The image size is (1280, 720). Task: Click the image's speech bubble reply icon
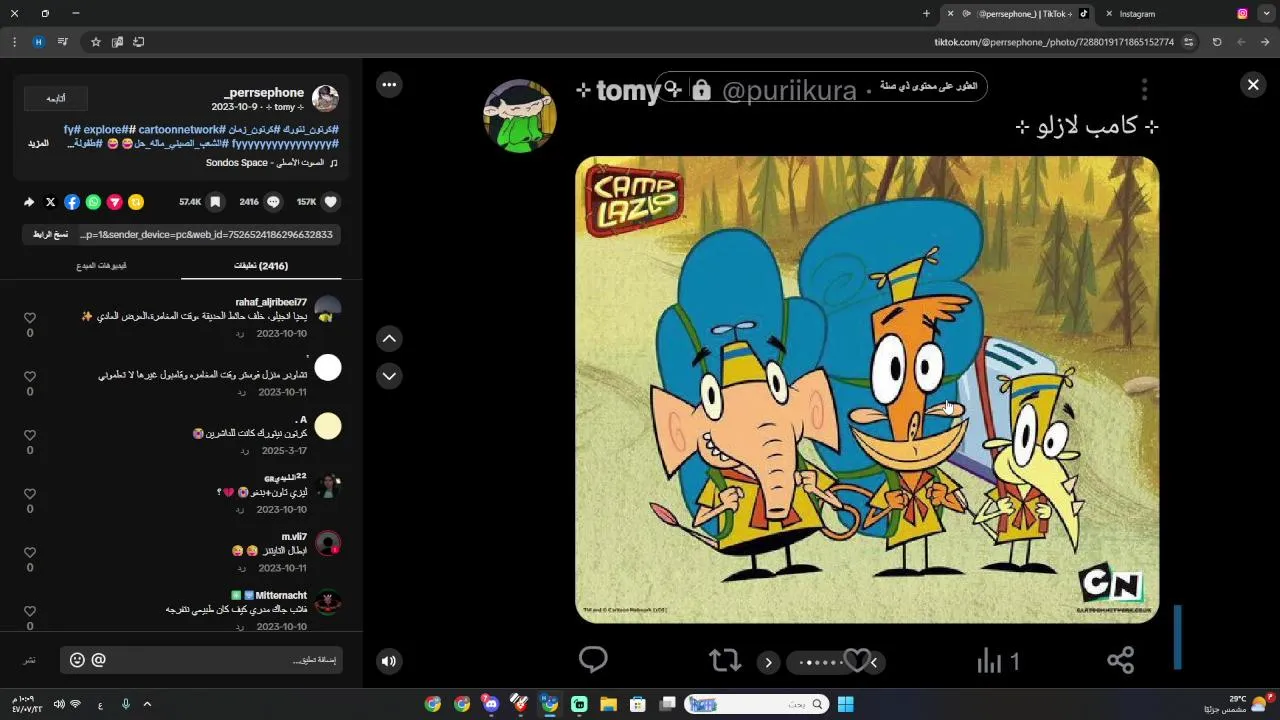click(593, 660)
